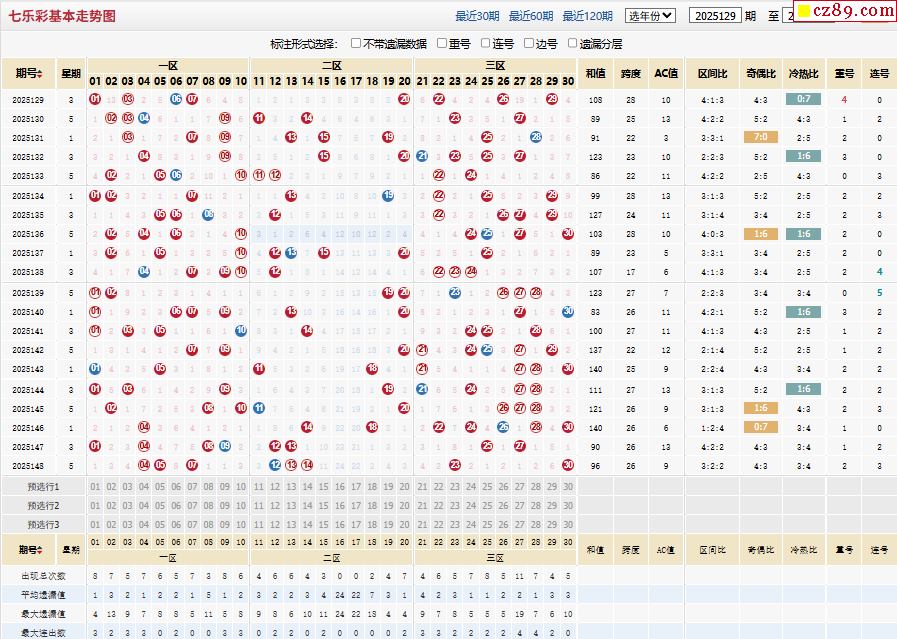The height and width of the screenshot is (639, 897).
Task: Show the 最近30期 results
Action: [x=477, y=16]
